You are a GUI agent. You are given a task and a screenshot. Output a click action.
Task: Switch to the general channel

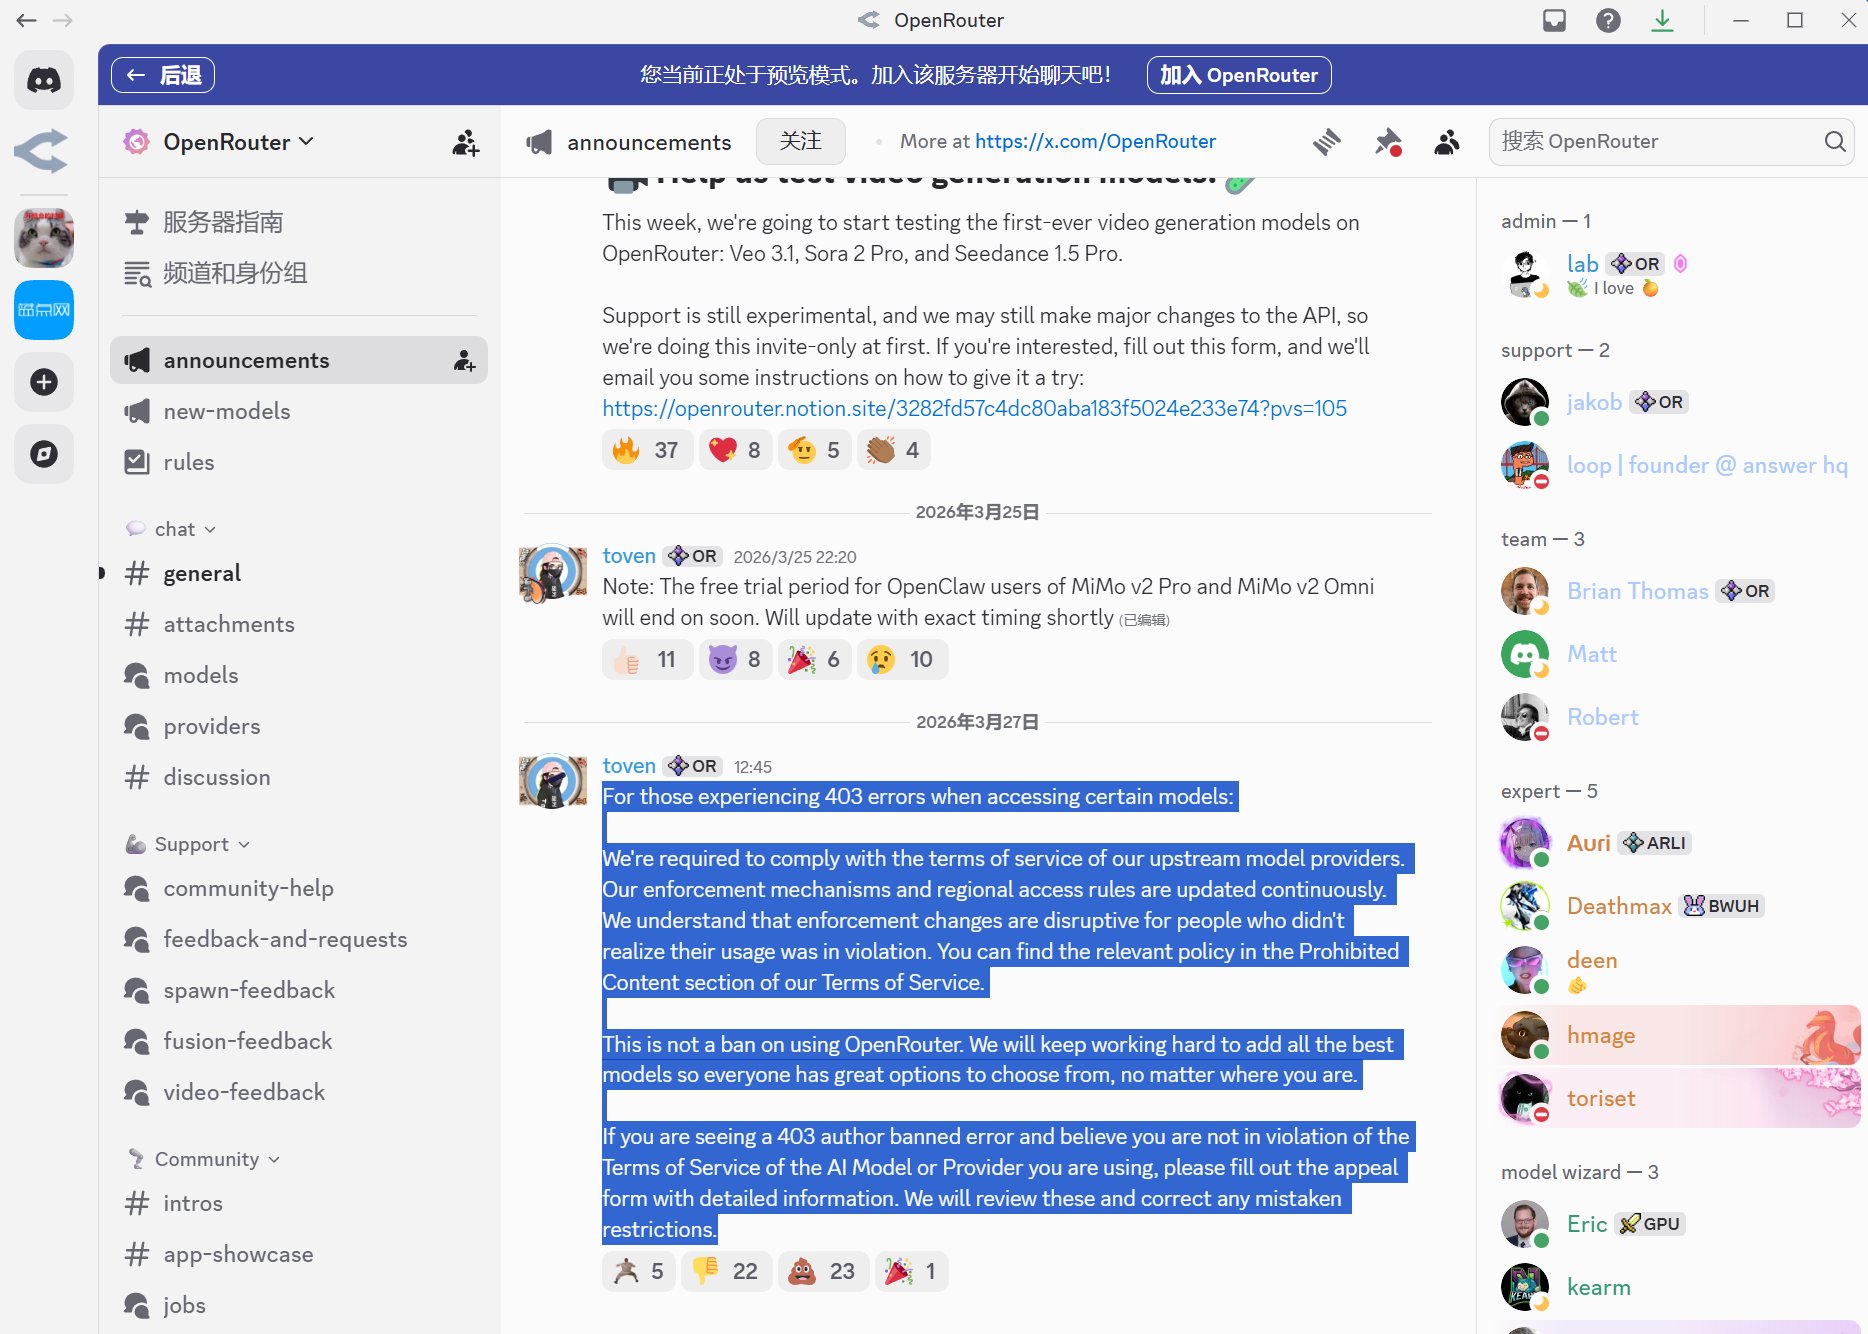[202, 573]
